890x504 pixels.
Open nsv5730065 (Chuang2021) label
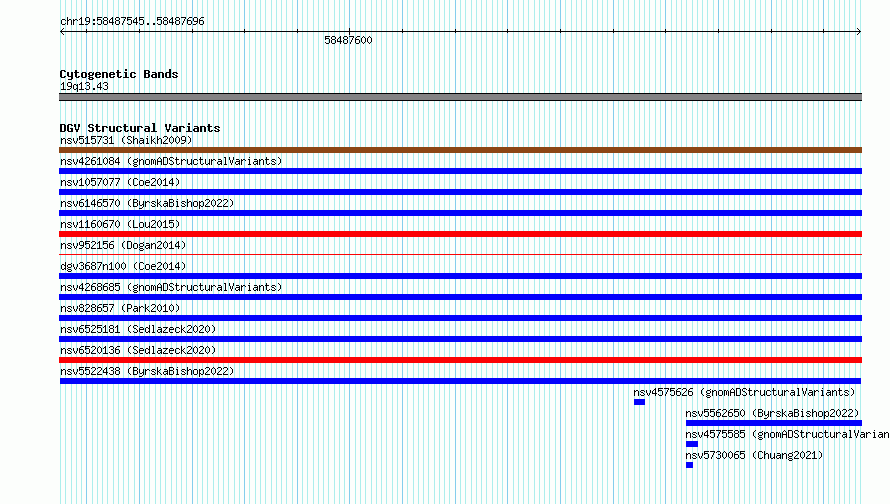pos(754,455)
